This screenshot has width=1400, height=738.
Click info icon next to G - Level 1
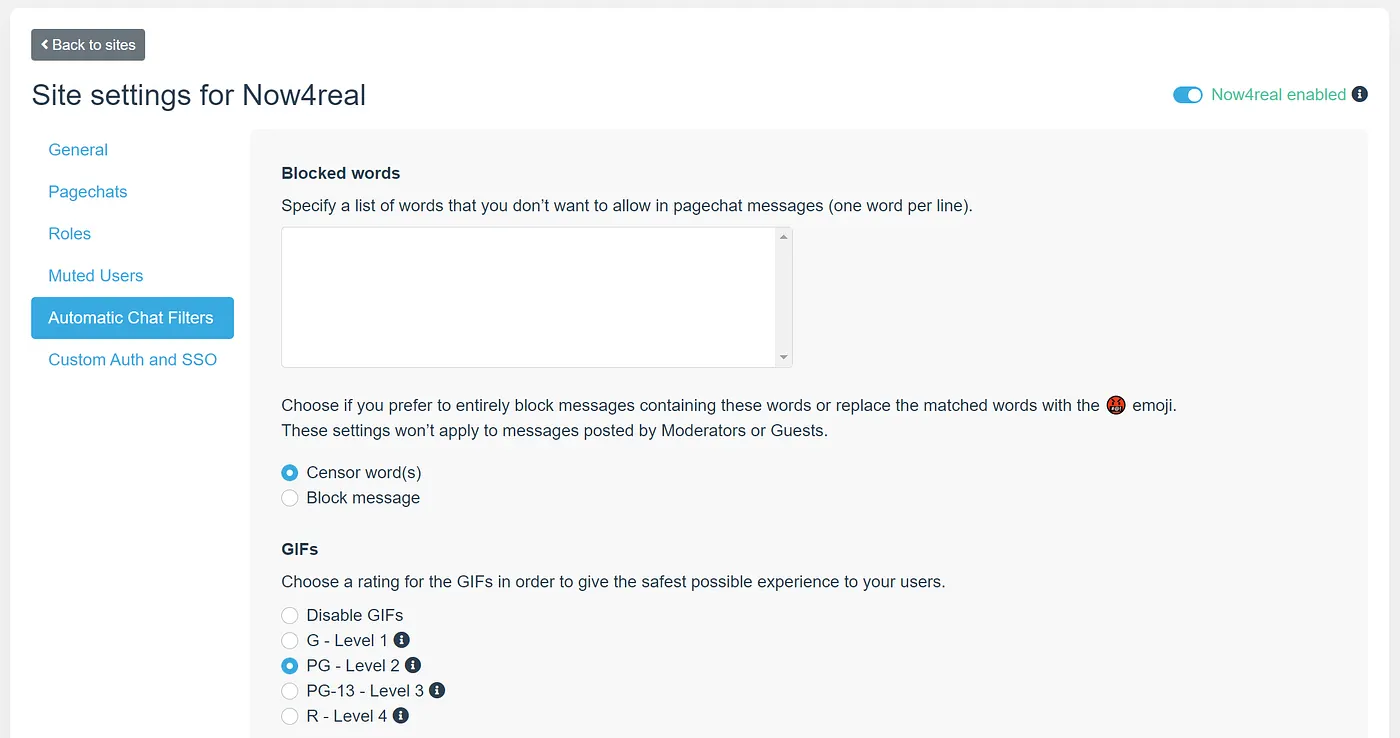[x=402, y=640]
